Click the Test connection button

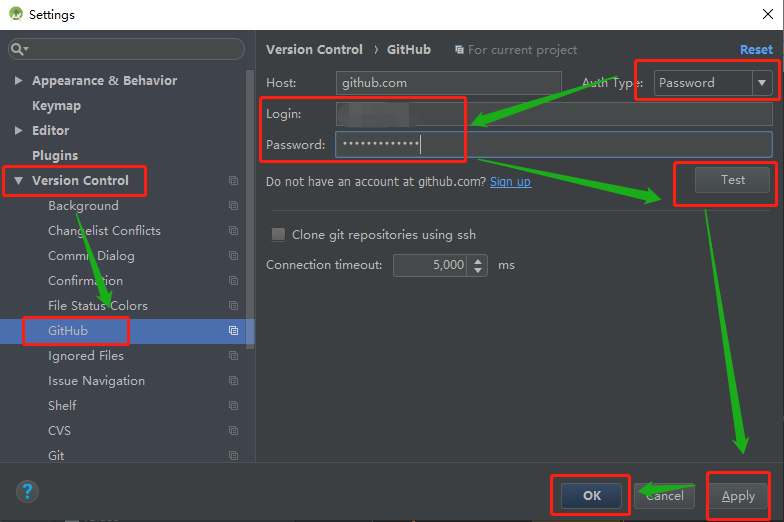(x=732, y=180)
